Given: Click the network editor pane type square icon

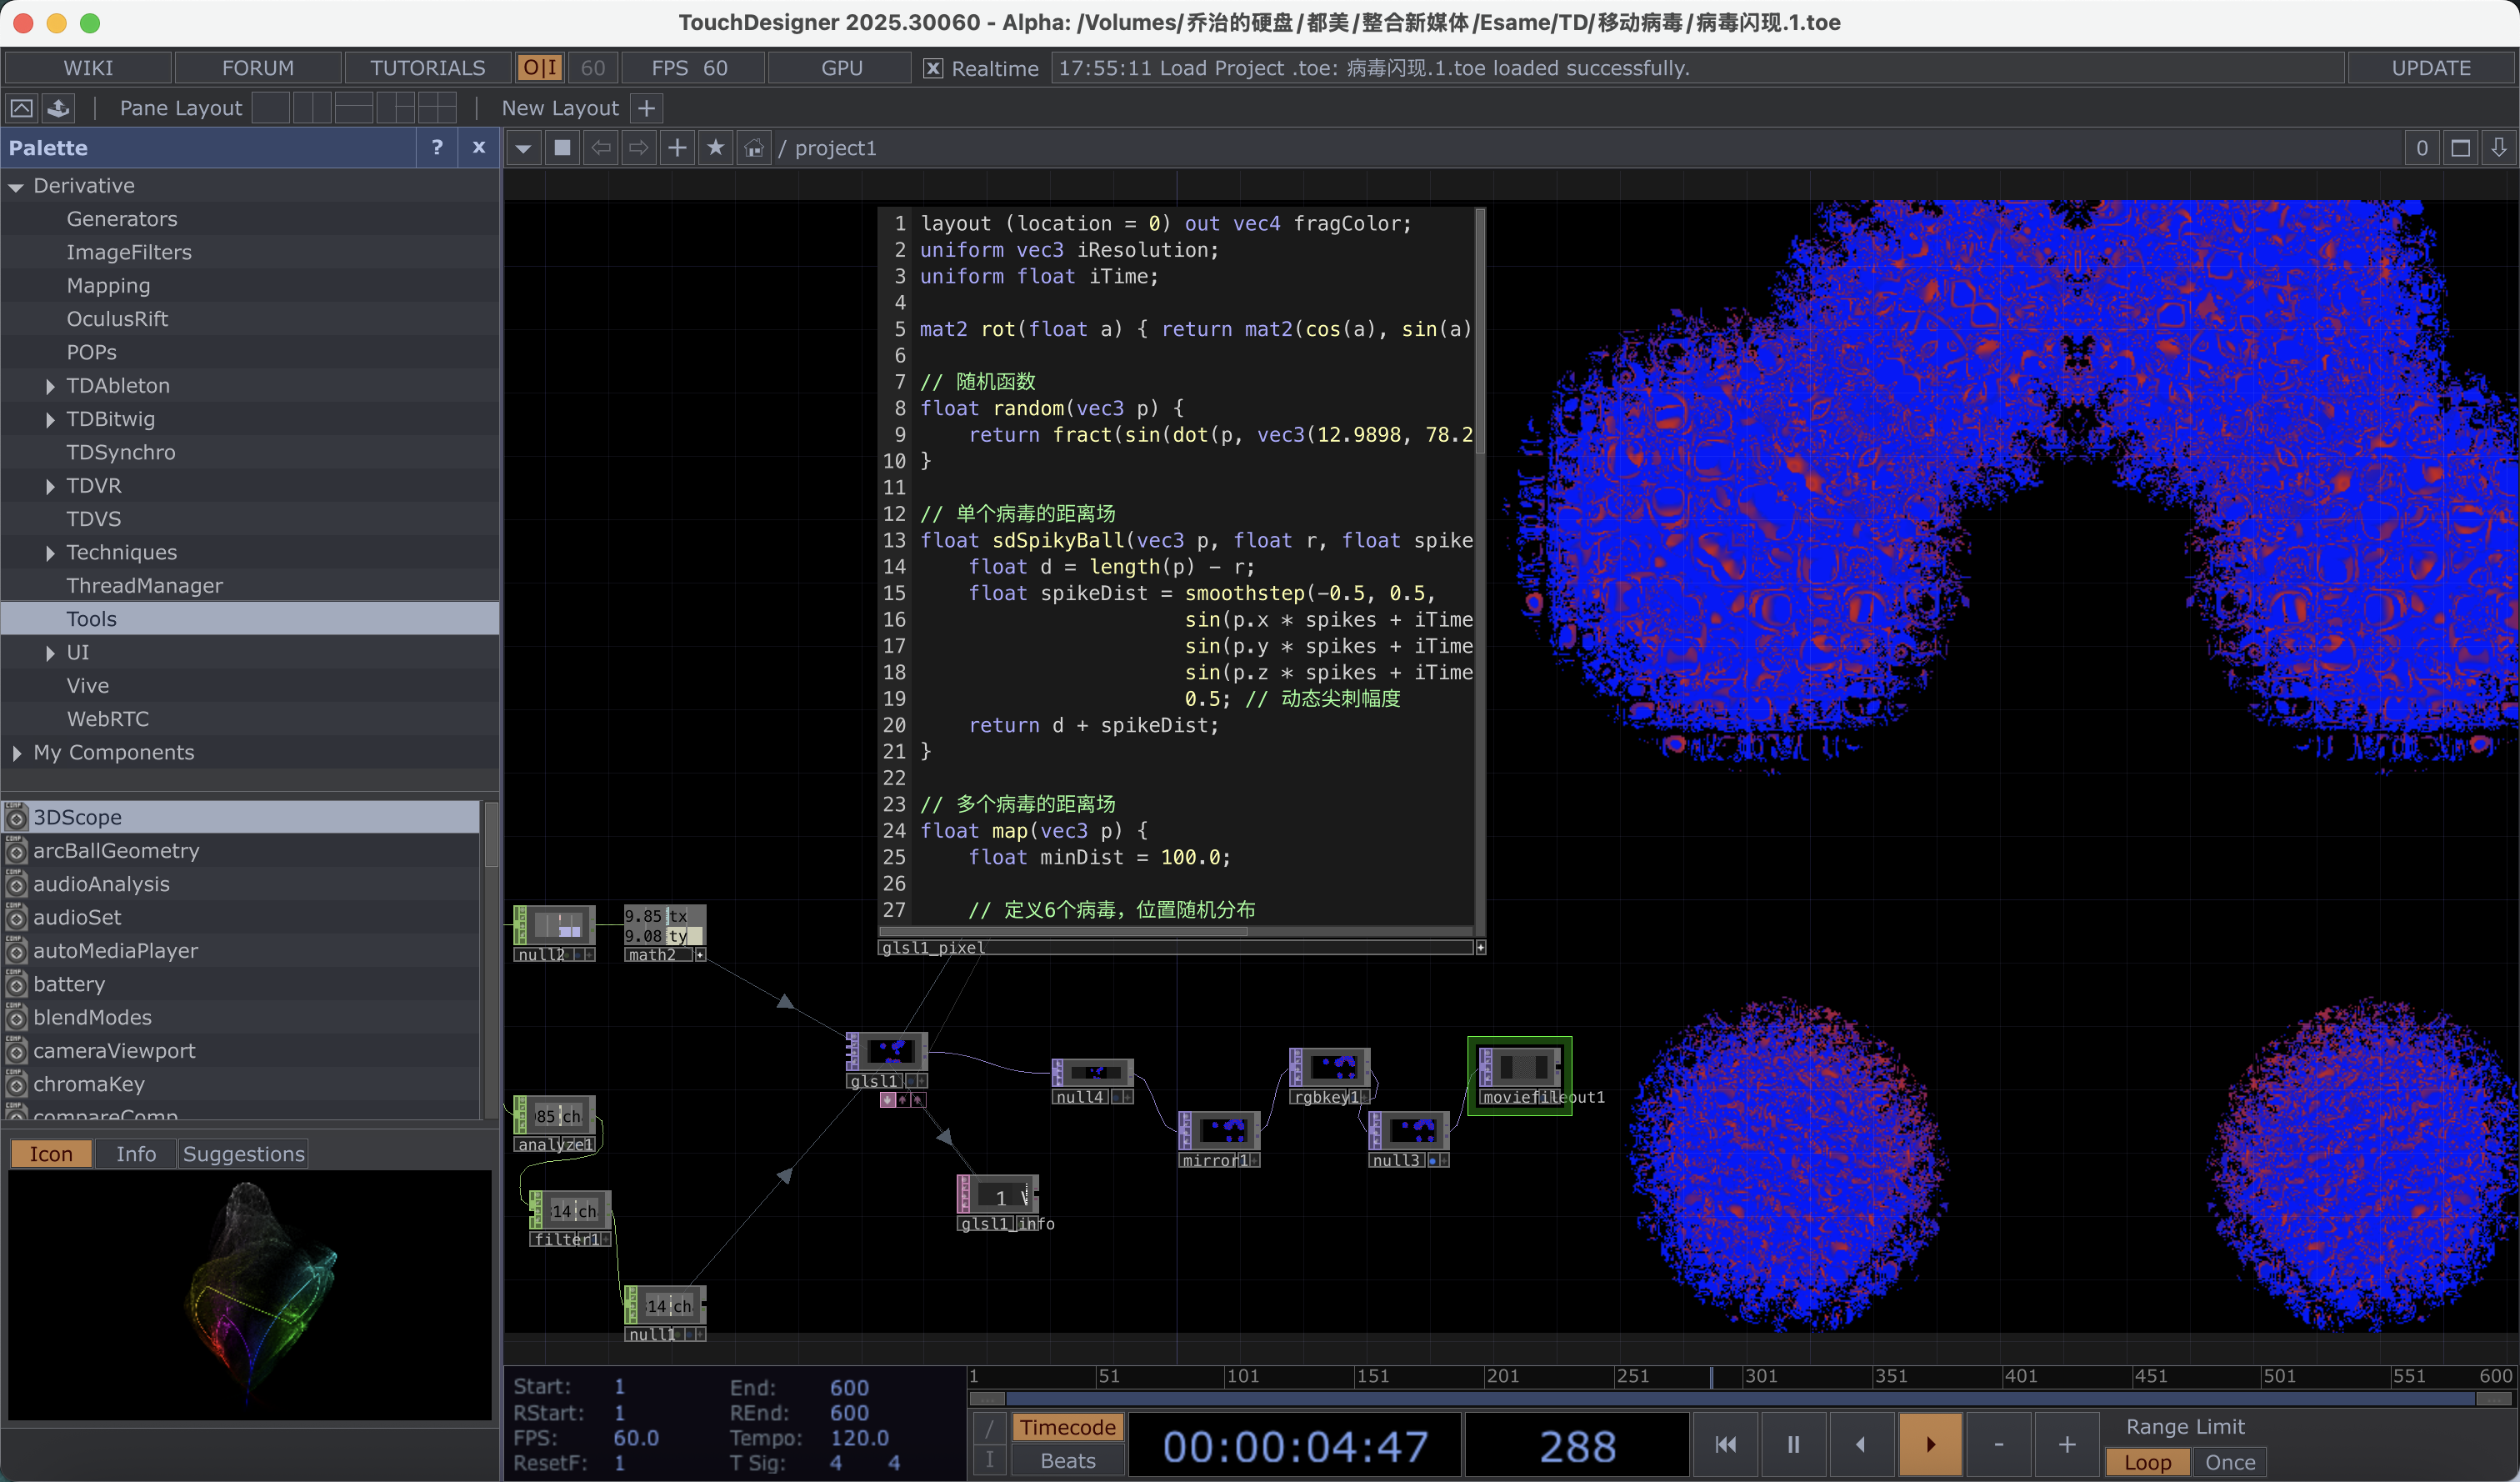Looking at the screenshot, I should click(x=563, y=148).
